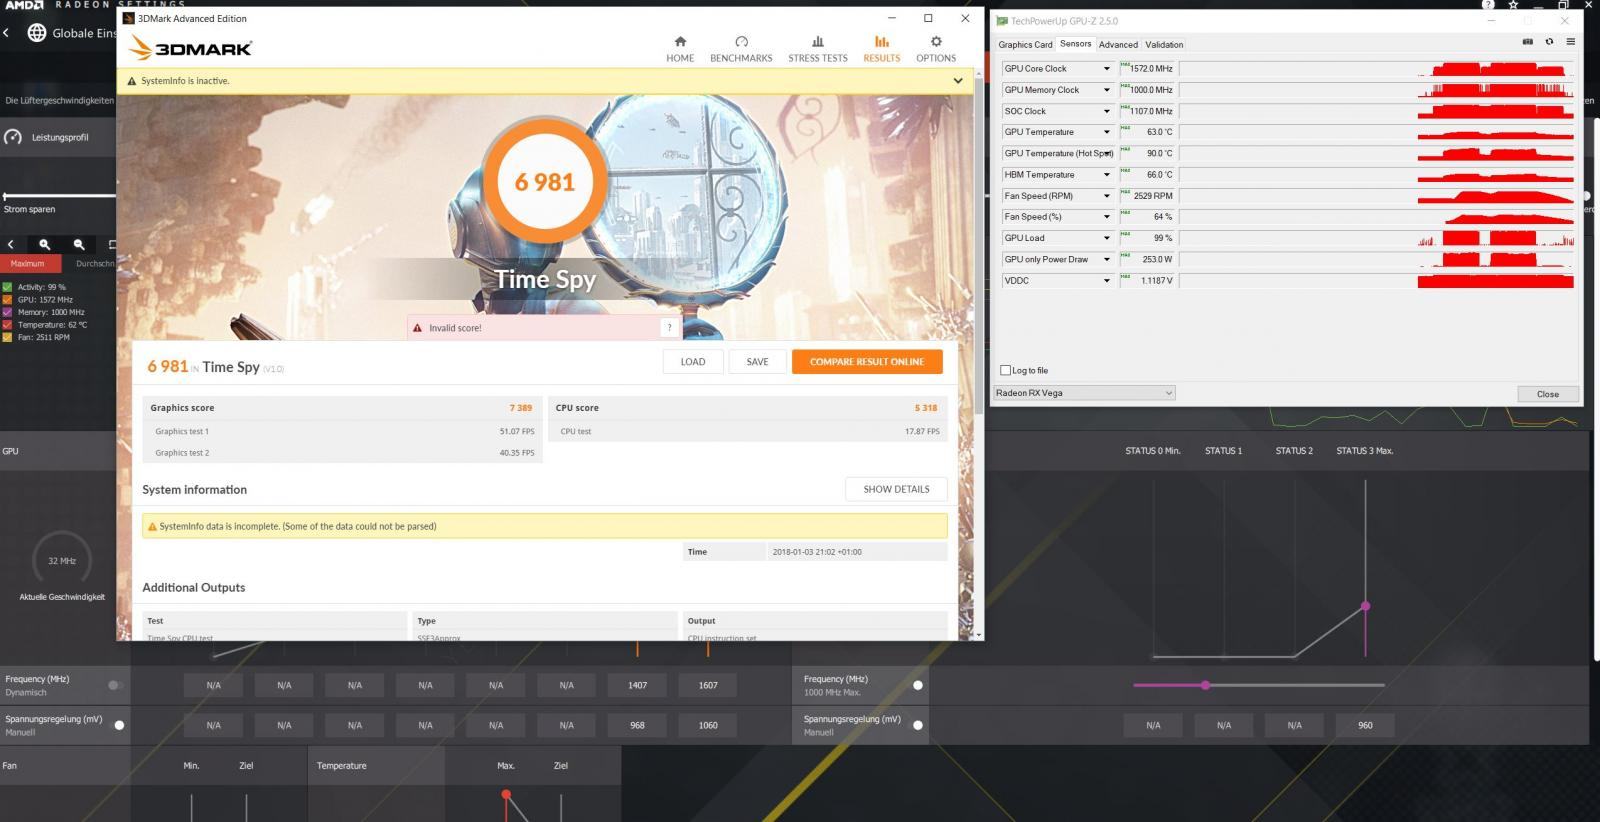Open the Radeon RX Vega device selector
Image resolution: width=1600 pixels, height=822 pixels.
coord(1084,393)
